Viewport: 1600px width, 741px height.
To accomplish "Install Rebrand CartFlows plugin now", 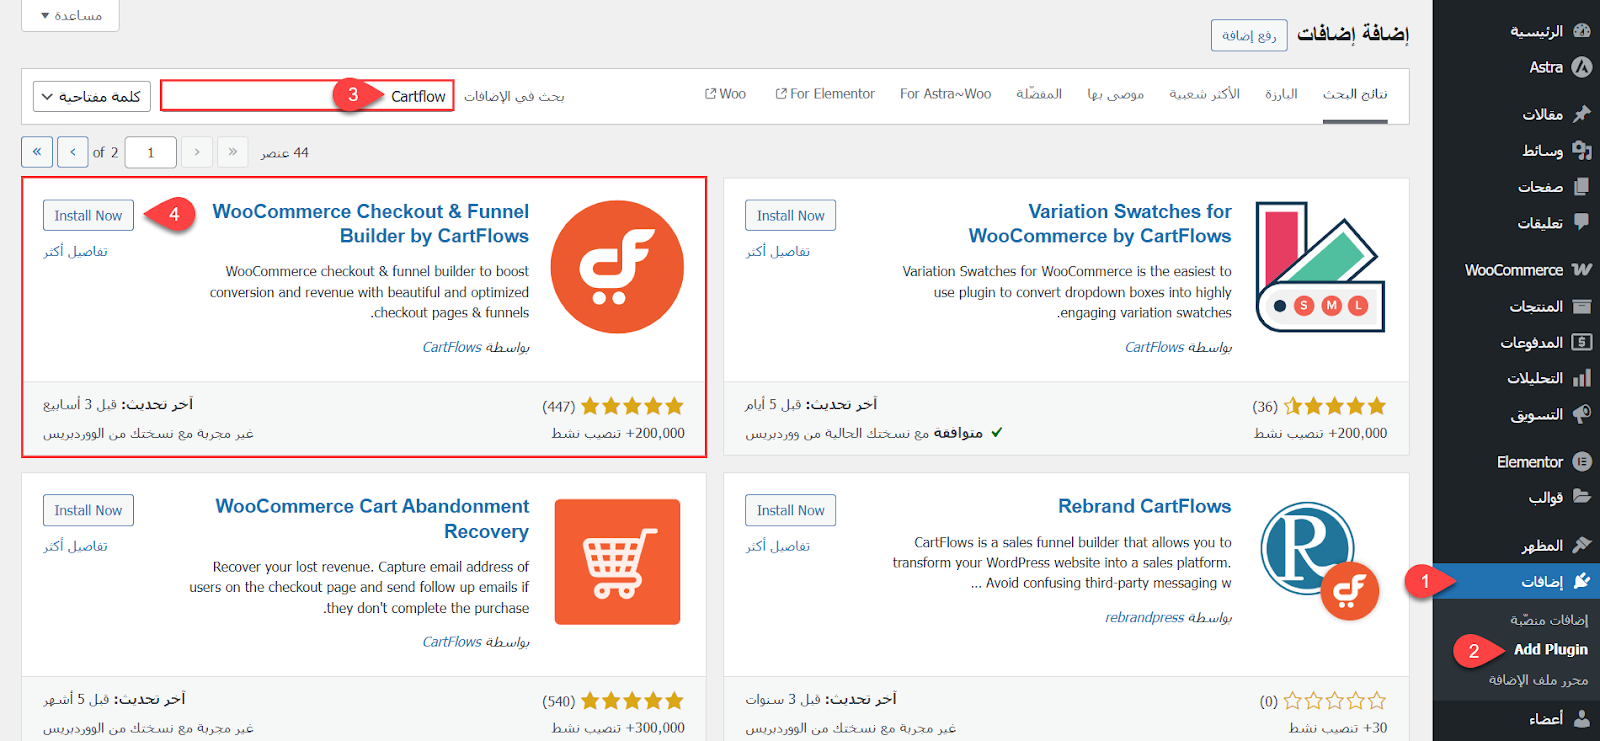I will (790, 510).
